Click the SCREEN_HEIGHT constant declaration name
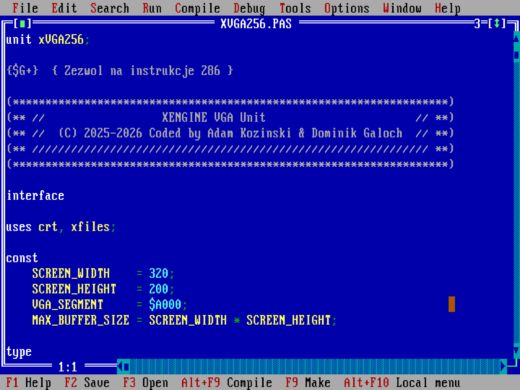Screen dimensions: 520x390 coord(74,289)
